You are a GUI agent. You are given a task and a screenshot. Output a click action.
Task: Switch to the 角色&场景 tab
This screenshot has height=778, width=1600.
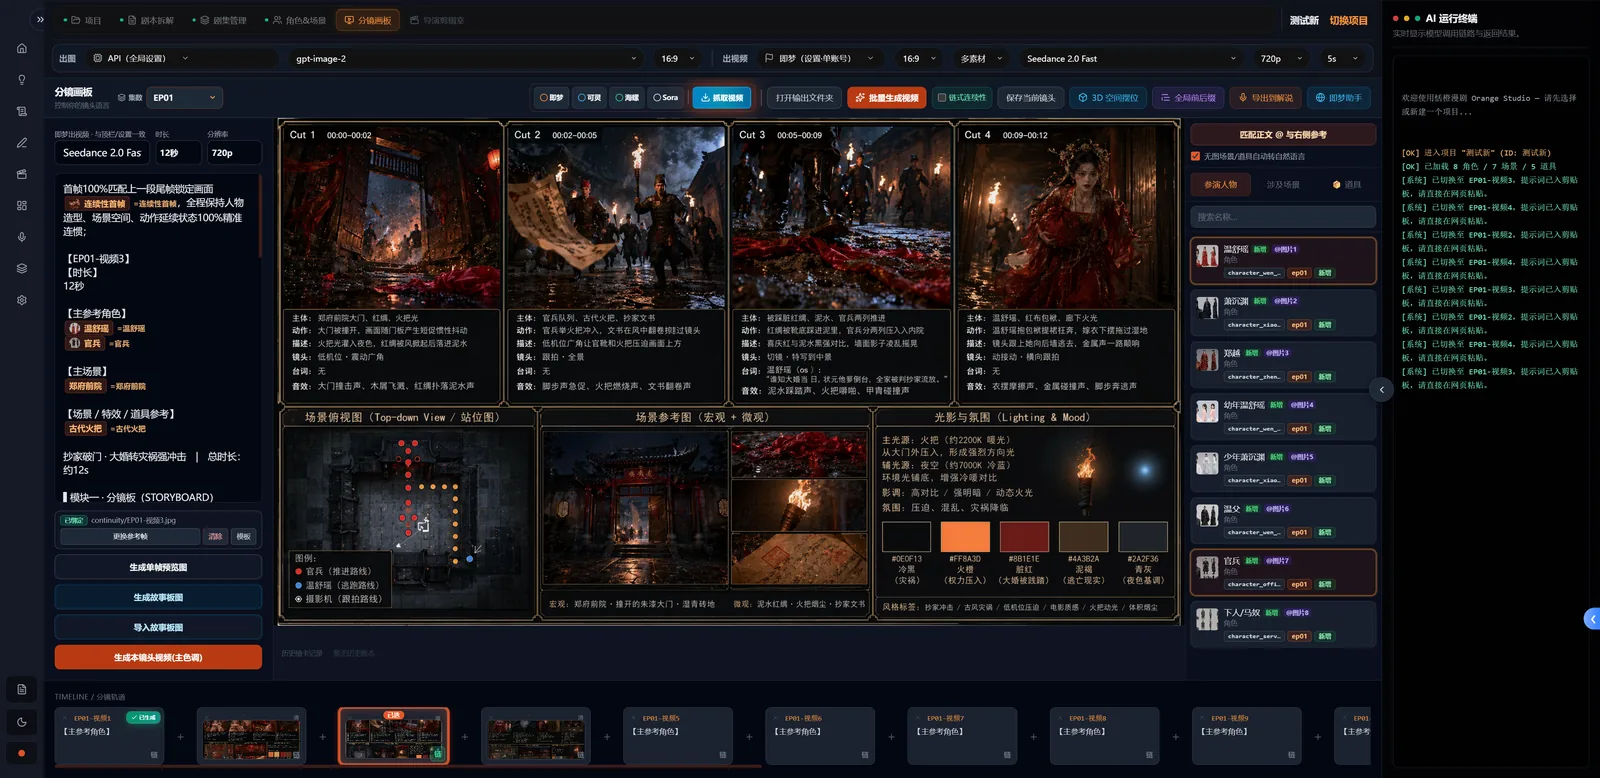[299, 20]
